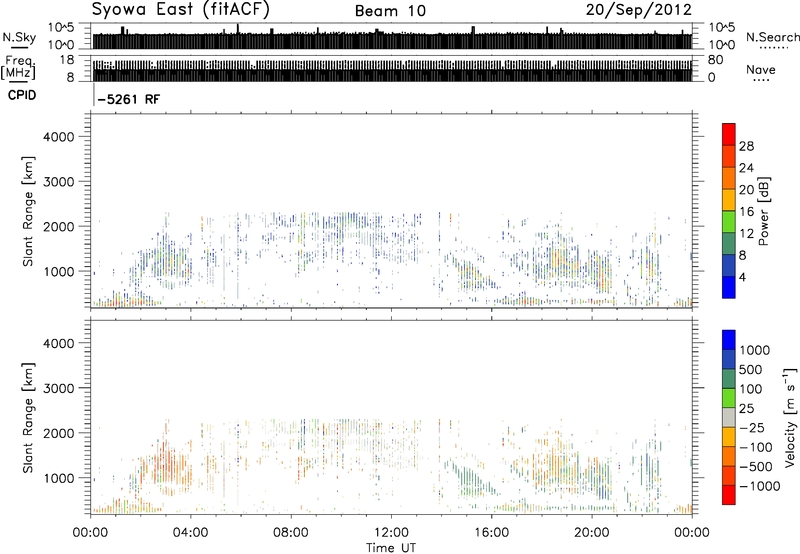This screenshot has width=800, height=554.
Task: Click the '16:00' time axis label
Action: [x=492, y=533]
